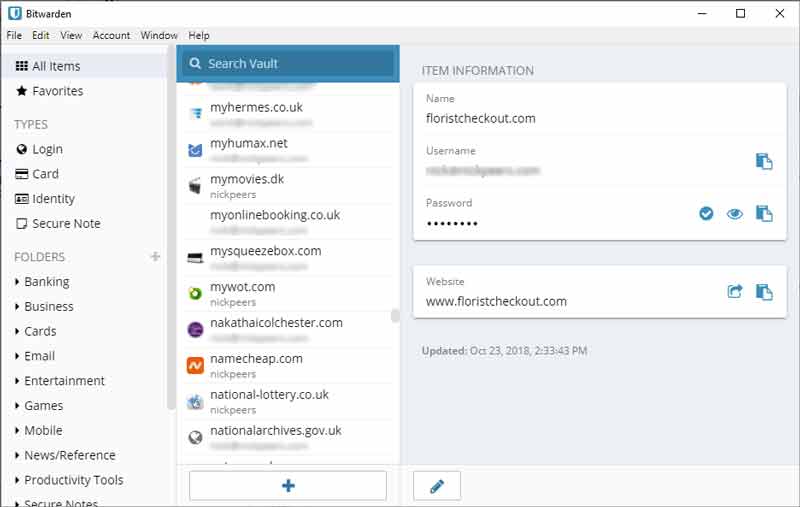Copy the password using its copy icon
This screenshot has height=507, width=800.
(x=764, y=214)
